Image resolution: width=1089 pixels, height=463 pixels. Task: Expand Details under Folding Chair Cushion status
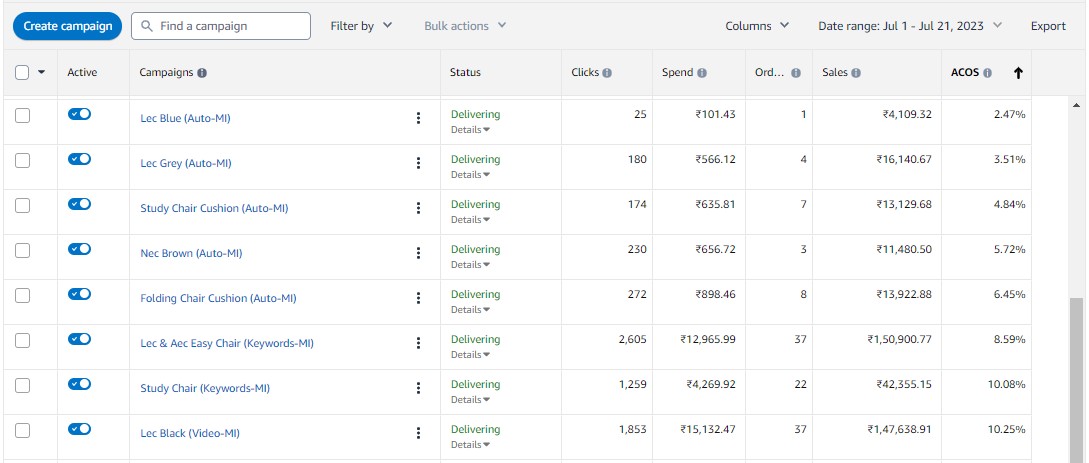click(x=470, y=310)
